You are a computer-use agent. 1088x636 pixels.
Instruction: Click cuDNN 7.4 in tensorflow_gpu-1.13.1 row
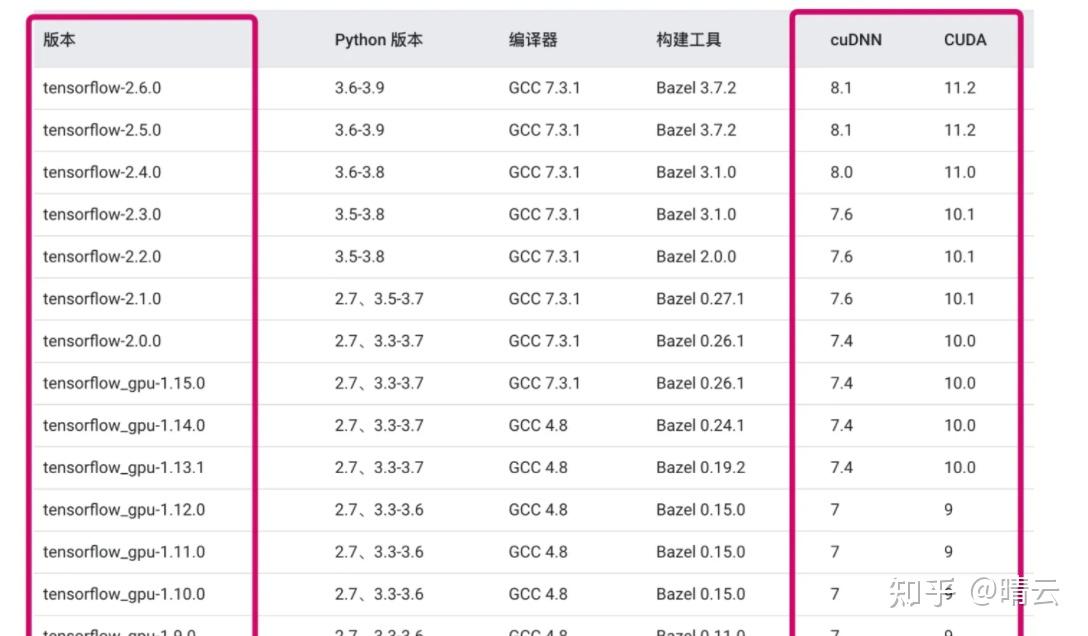(x=842, y=467)
